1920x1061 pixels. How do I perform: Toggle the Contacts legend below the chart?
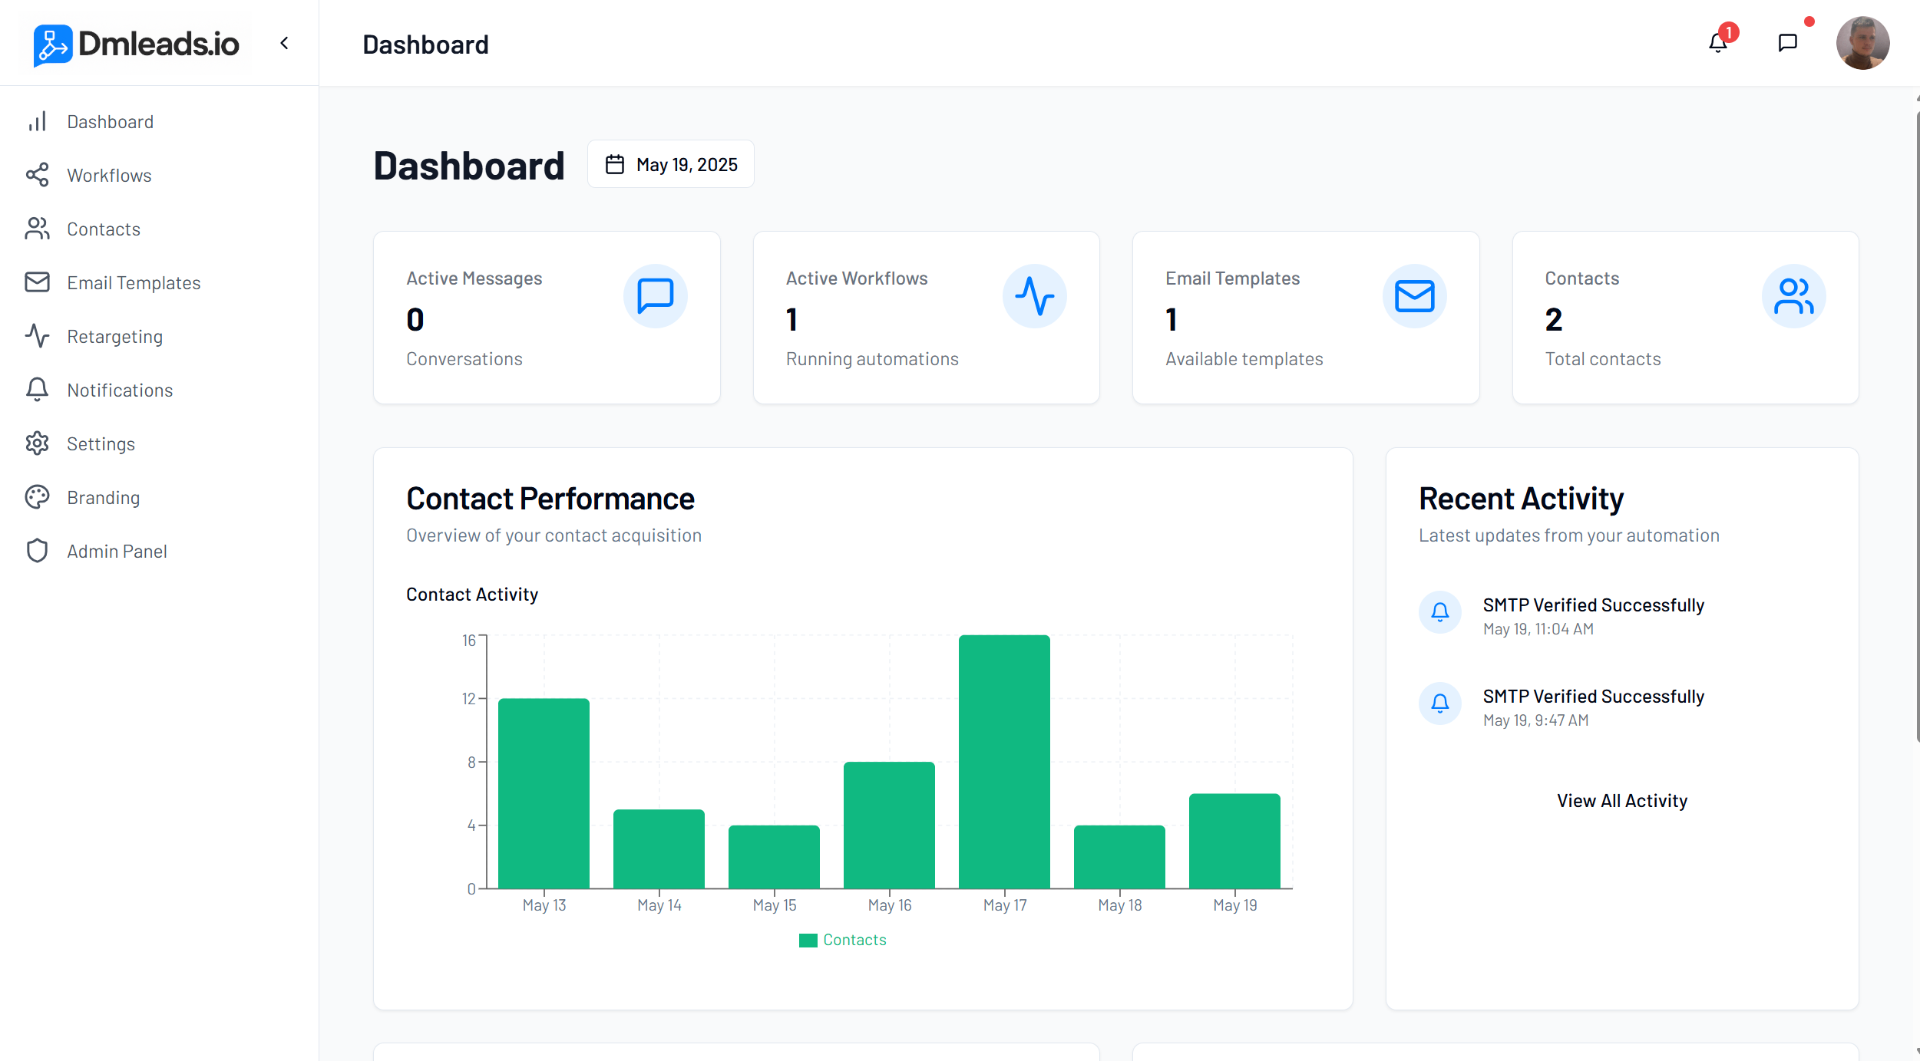pyautogui.click(x=843, y=939)
